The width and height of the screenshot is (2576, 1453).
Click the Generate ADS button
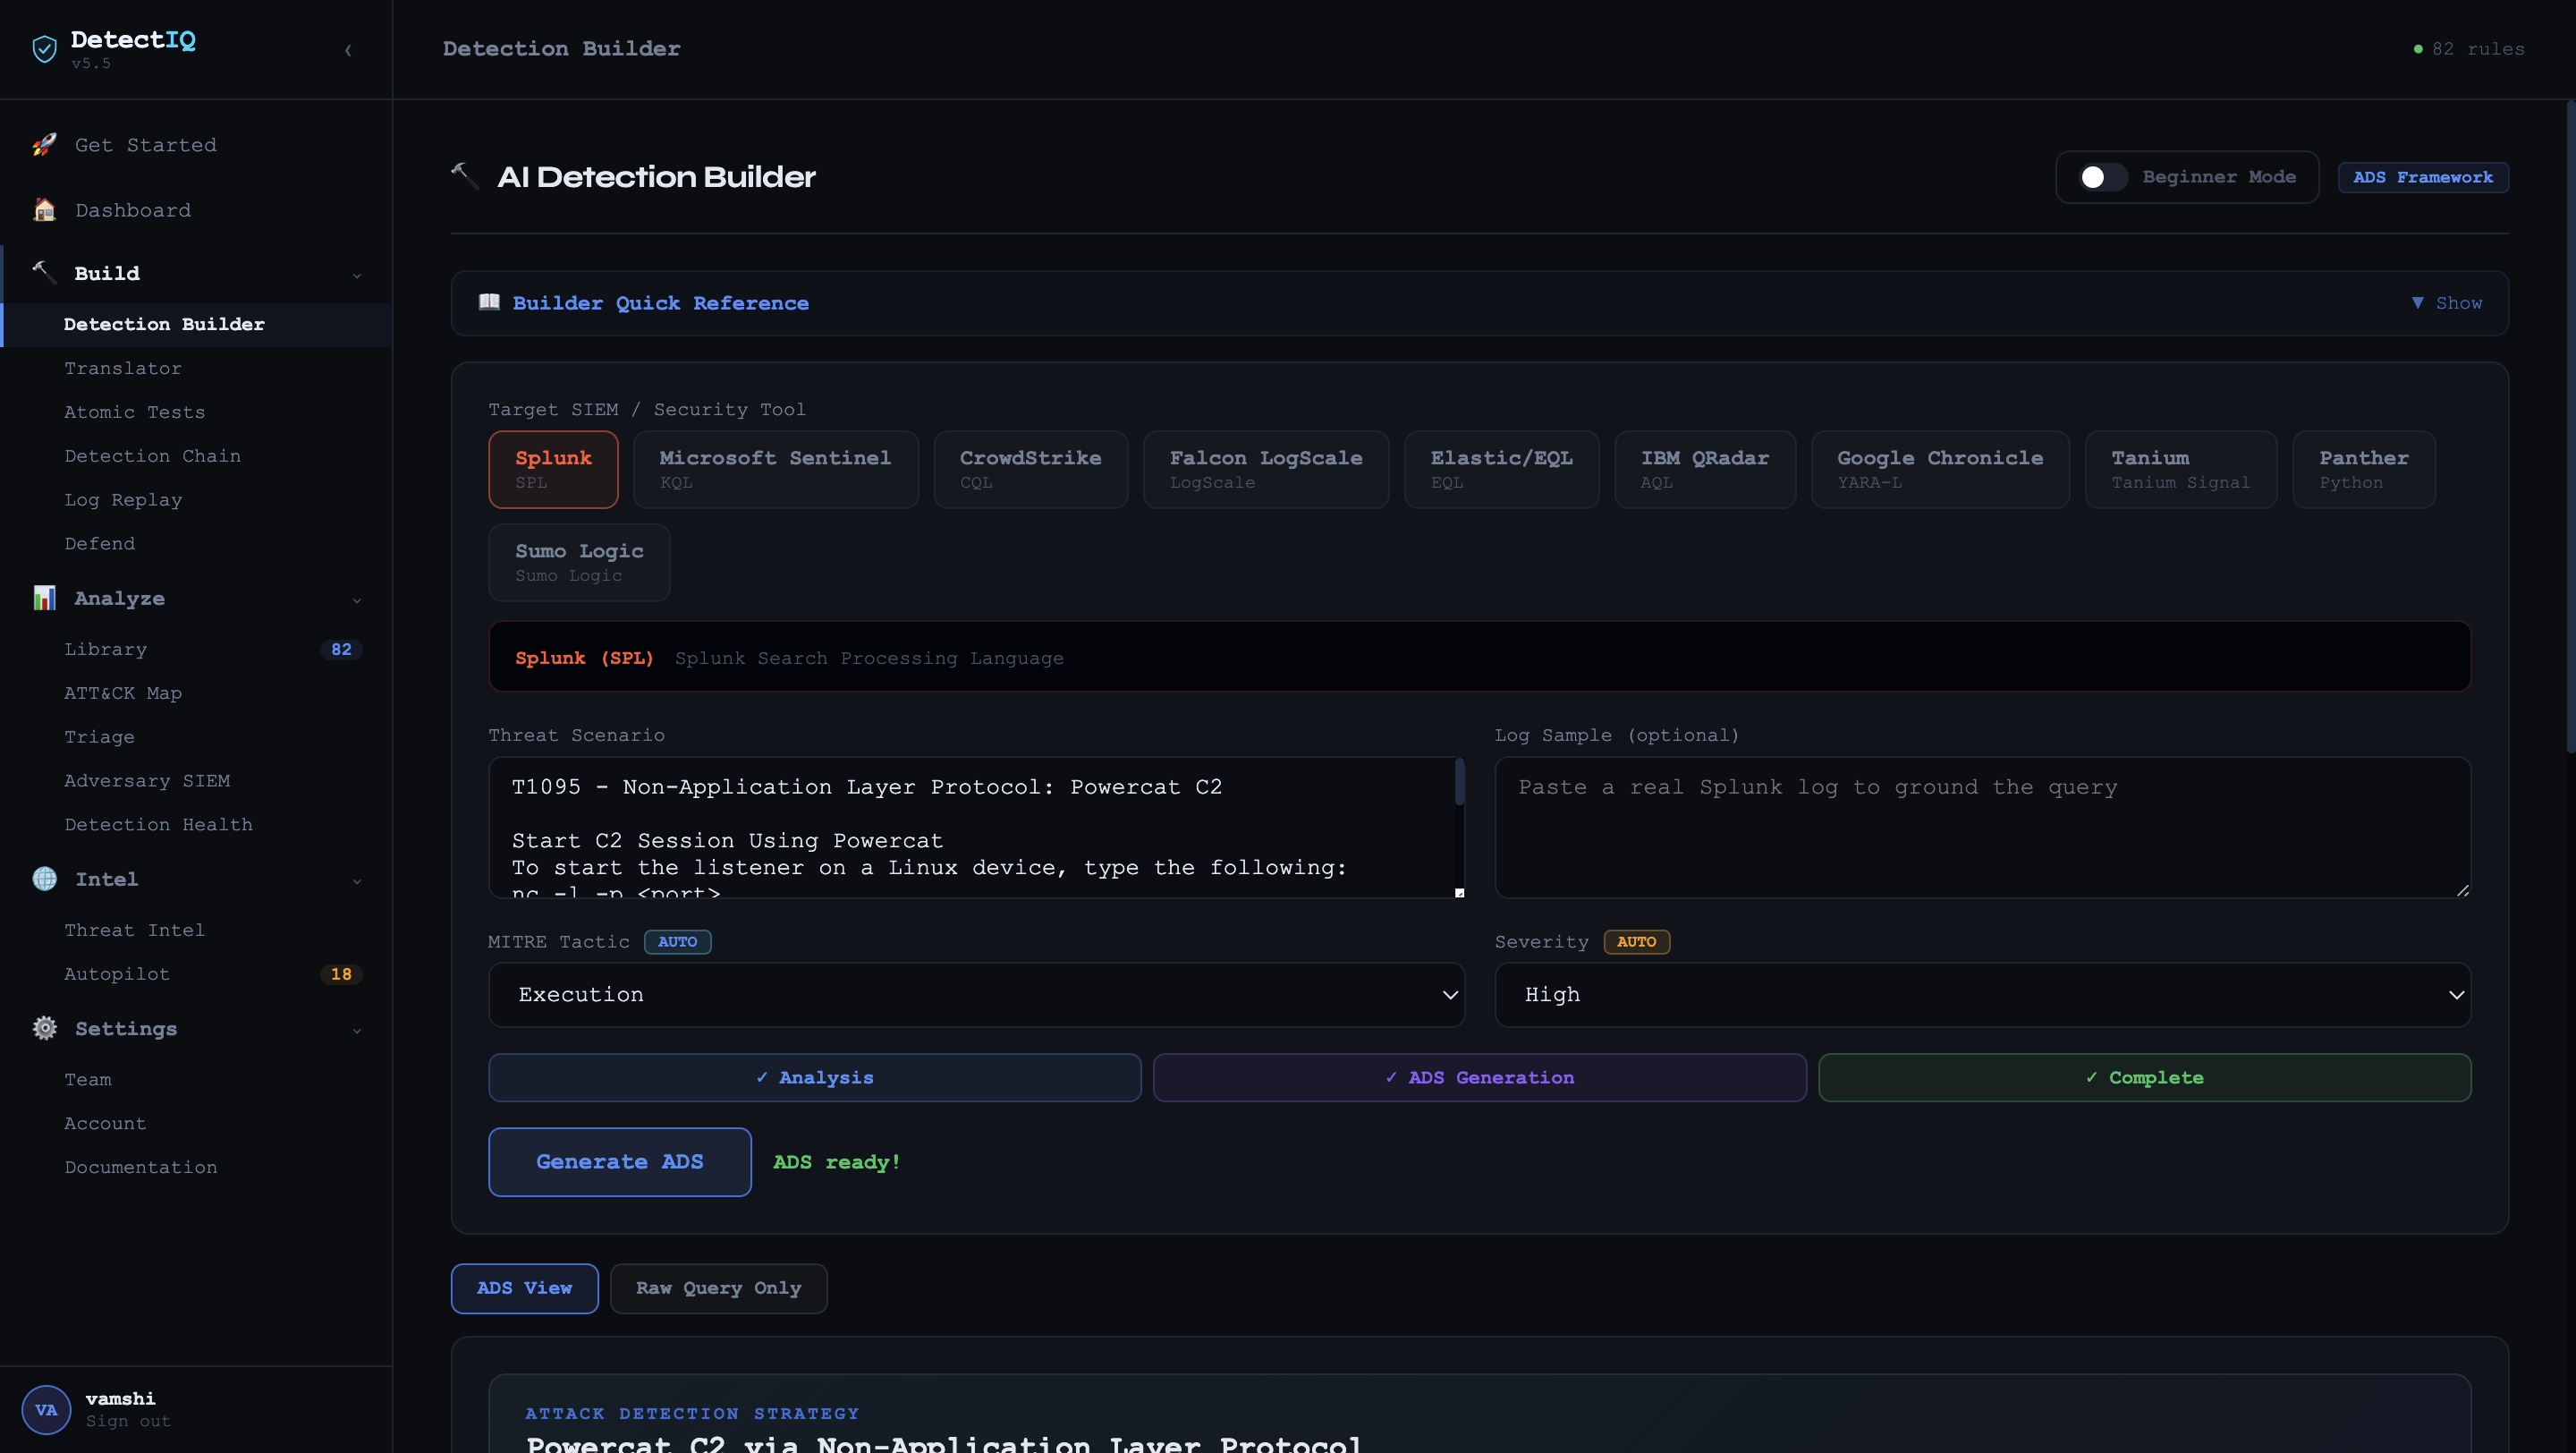[x=619, y=1162]
